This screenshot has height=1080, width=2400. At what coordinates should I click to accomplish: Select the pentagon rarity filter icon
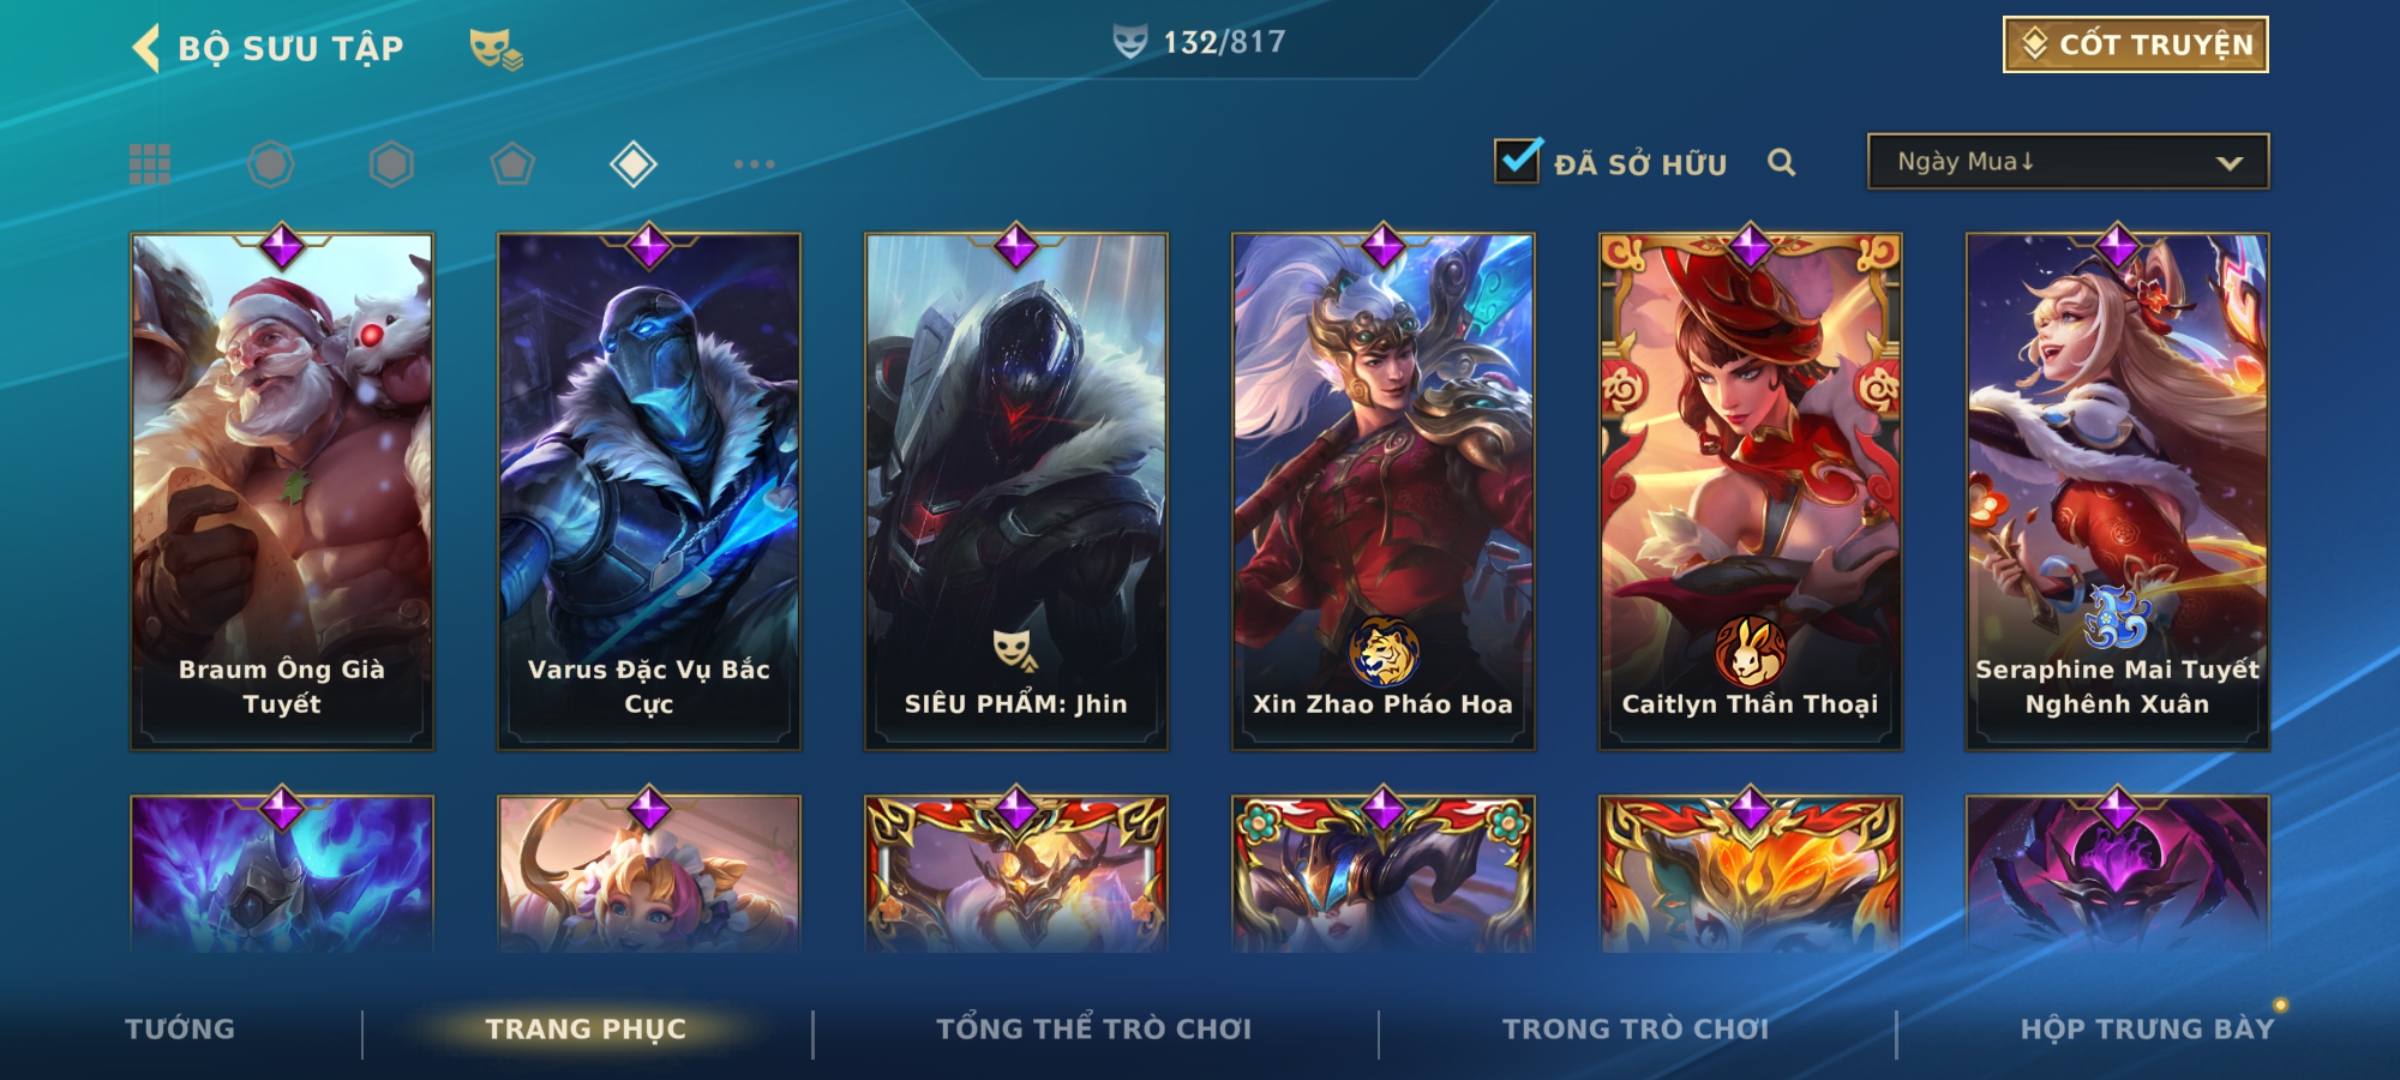tap(512, 164)
